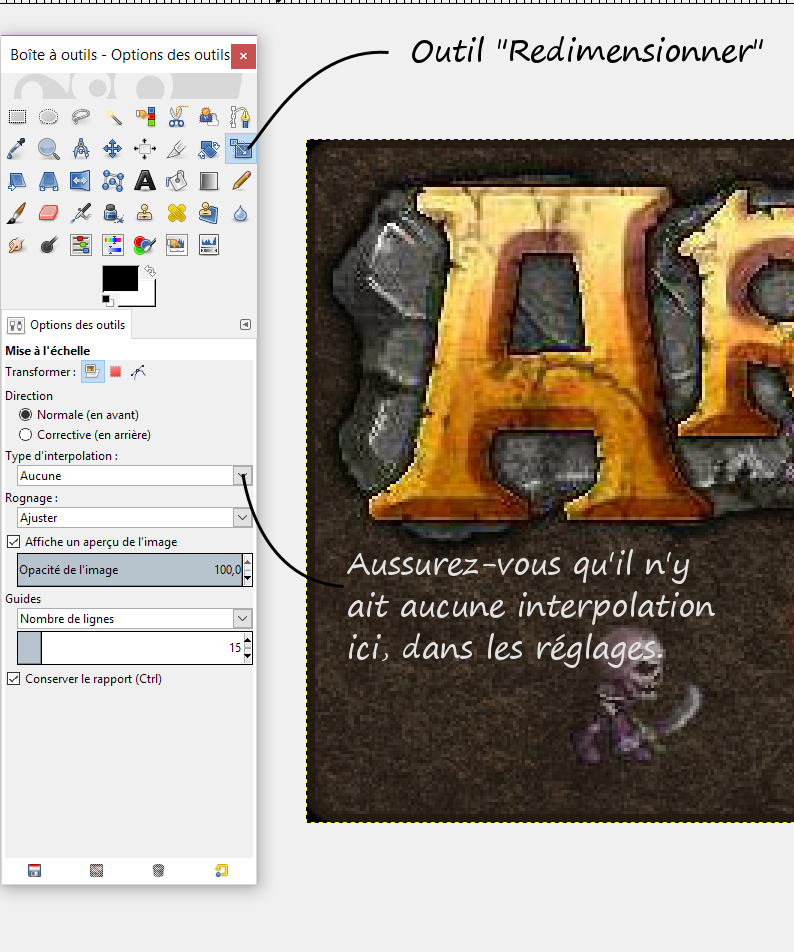Open the Type d'interpolation dropdown

point(134,476)
